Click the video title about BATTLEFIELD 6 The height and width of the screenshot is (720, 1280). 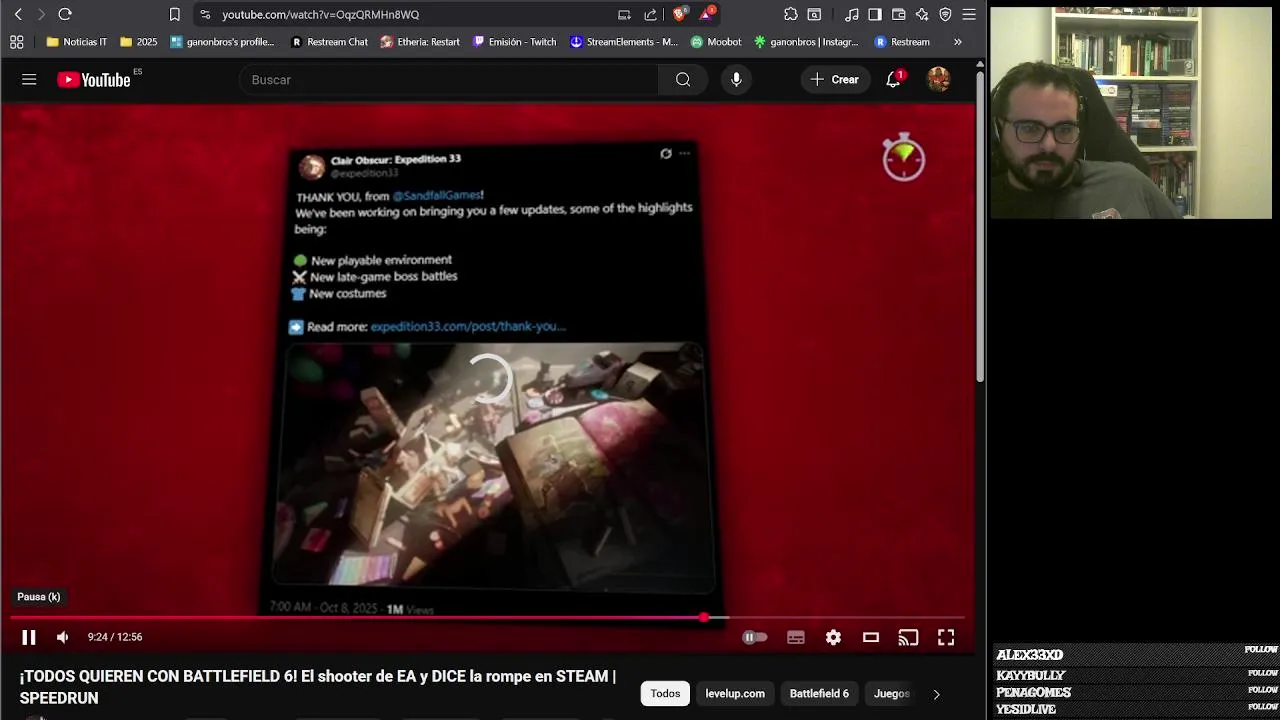point(318,687)
